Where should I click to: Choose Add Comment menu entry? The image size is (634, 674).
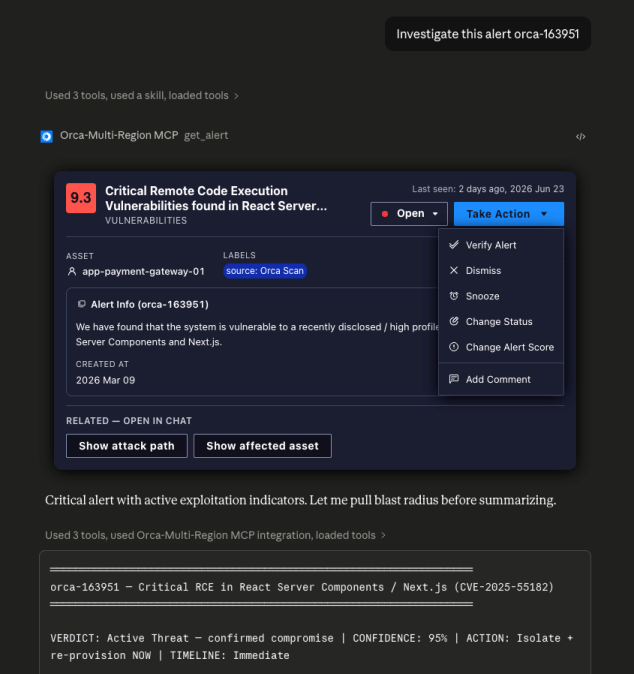tap(501, 379)
